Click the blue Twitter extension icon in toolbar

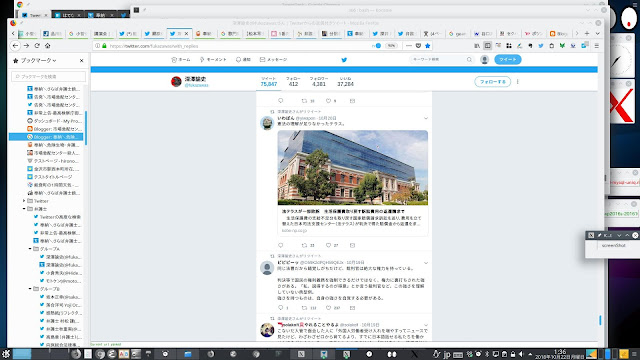click(540, 46)
